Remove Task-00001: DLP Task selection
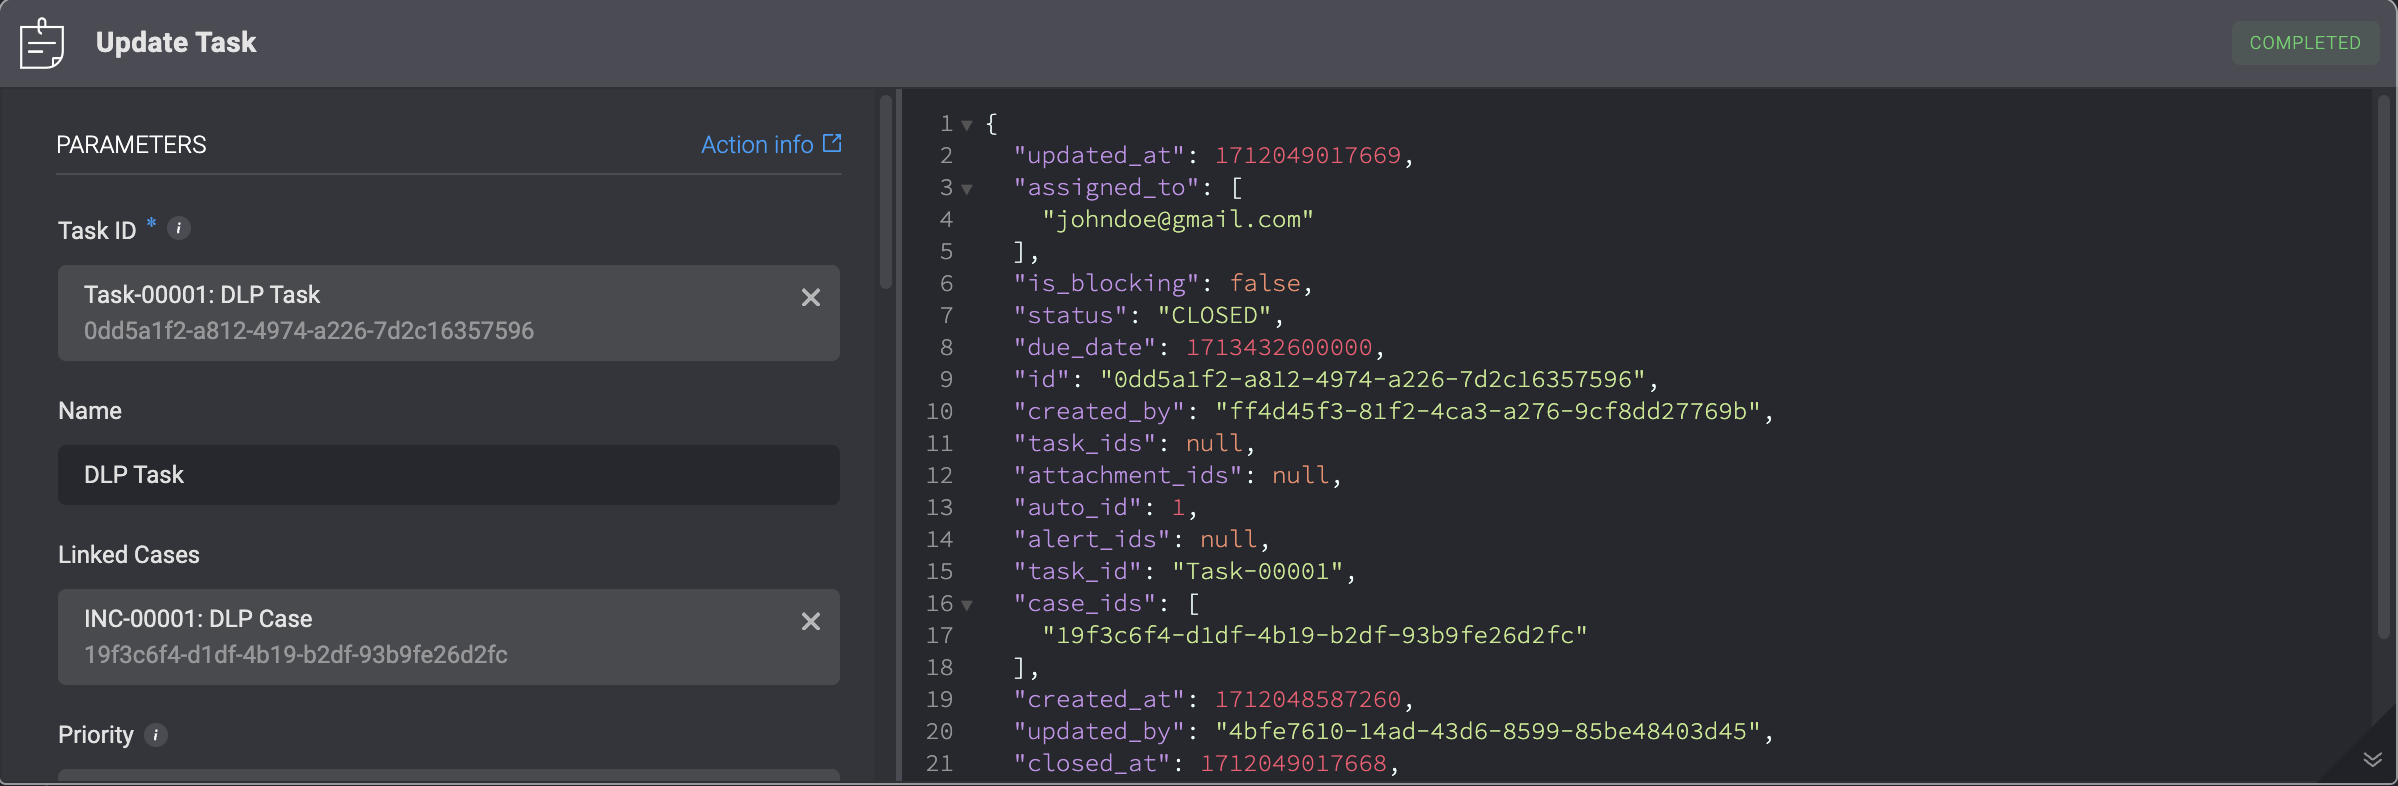The height and width of the screenshot is (786, 2398). (811, 297)
